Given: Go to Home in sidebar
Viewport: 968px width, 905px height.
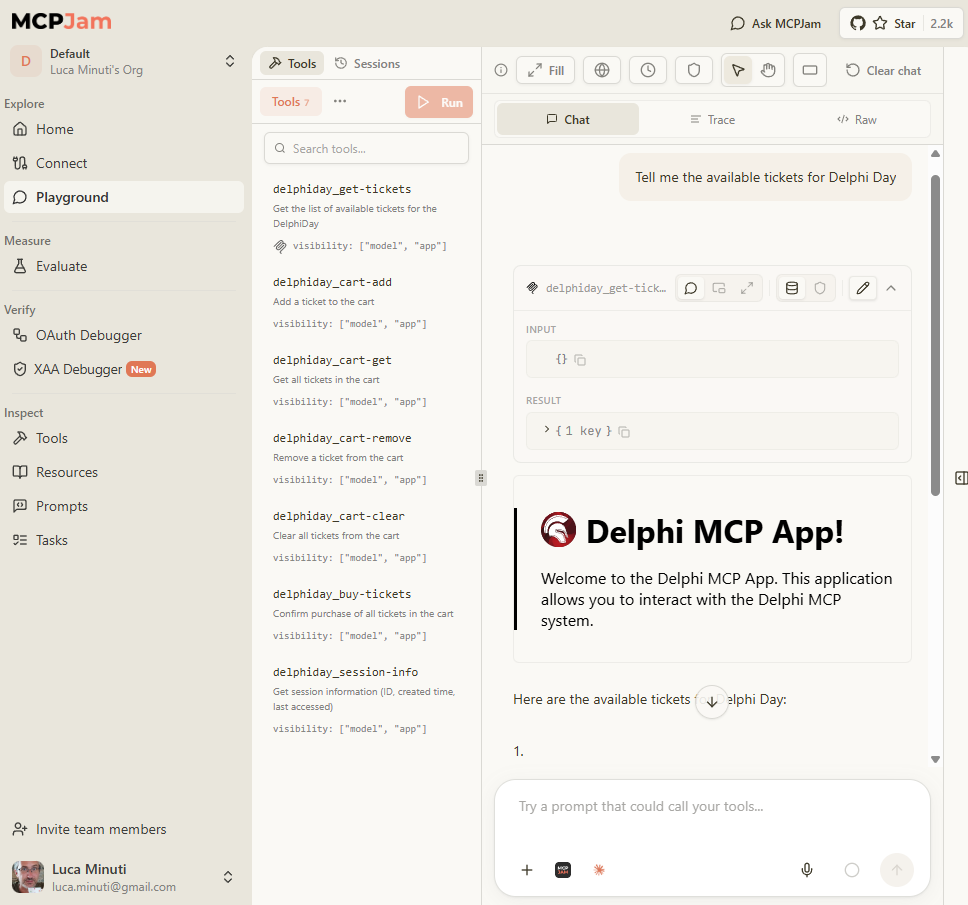Looking at the screenshot, I should coord(124,129).
